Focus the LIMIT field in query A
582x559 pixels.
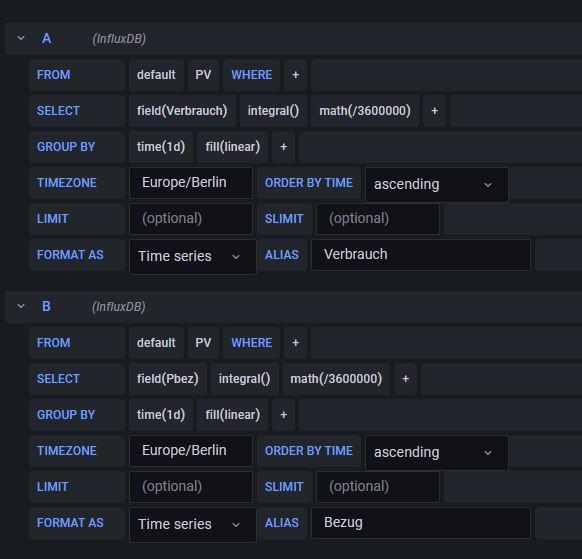(191, 219)
